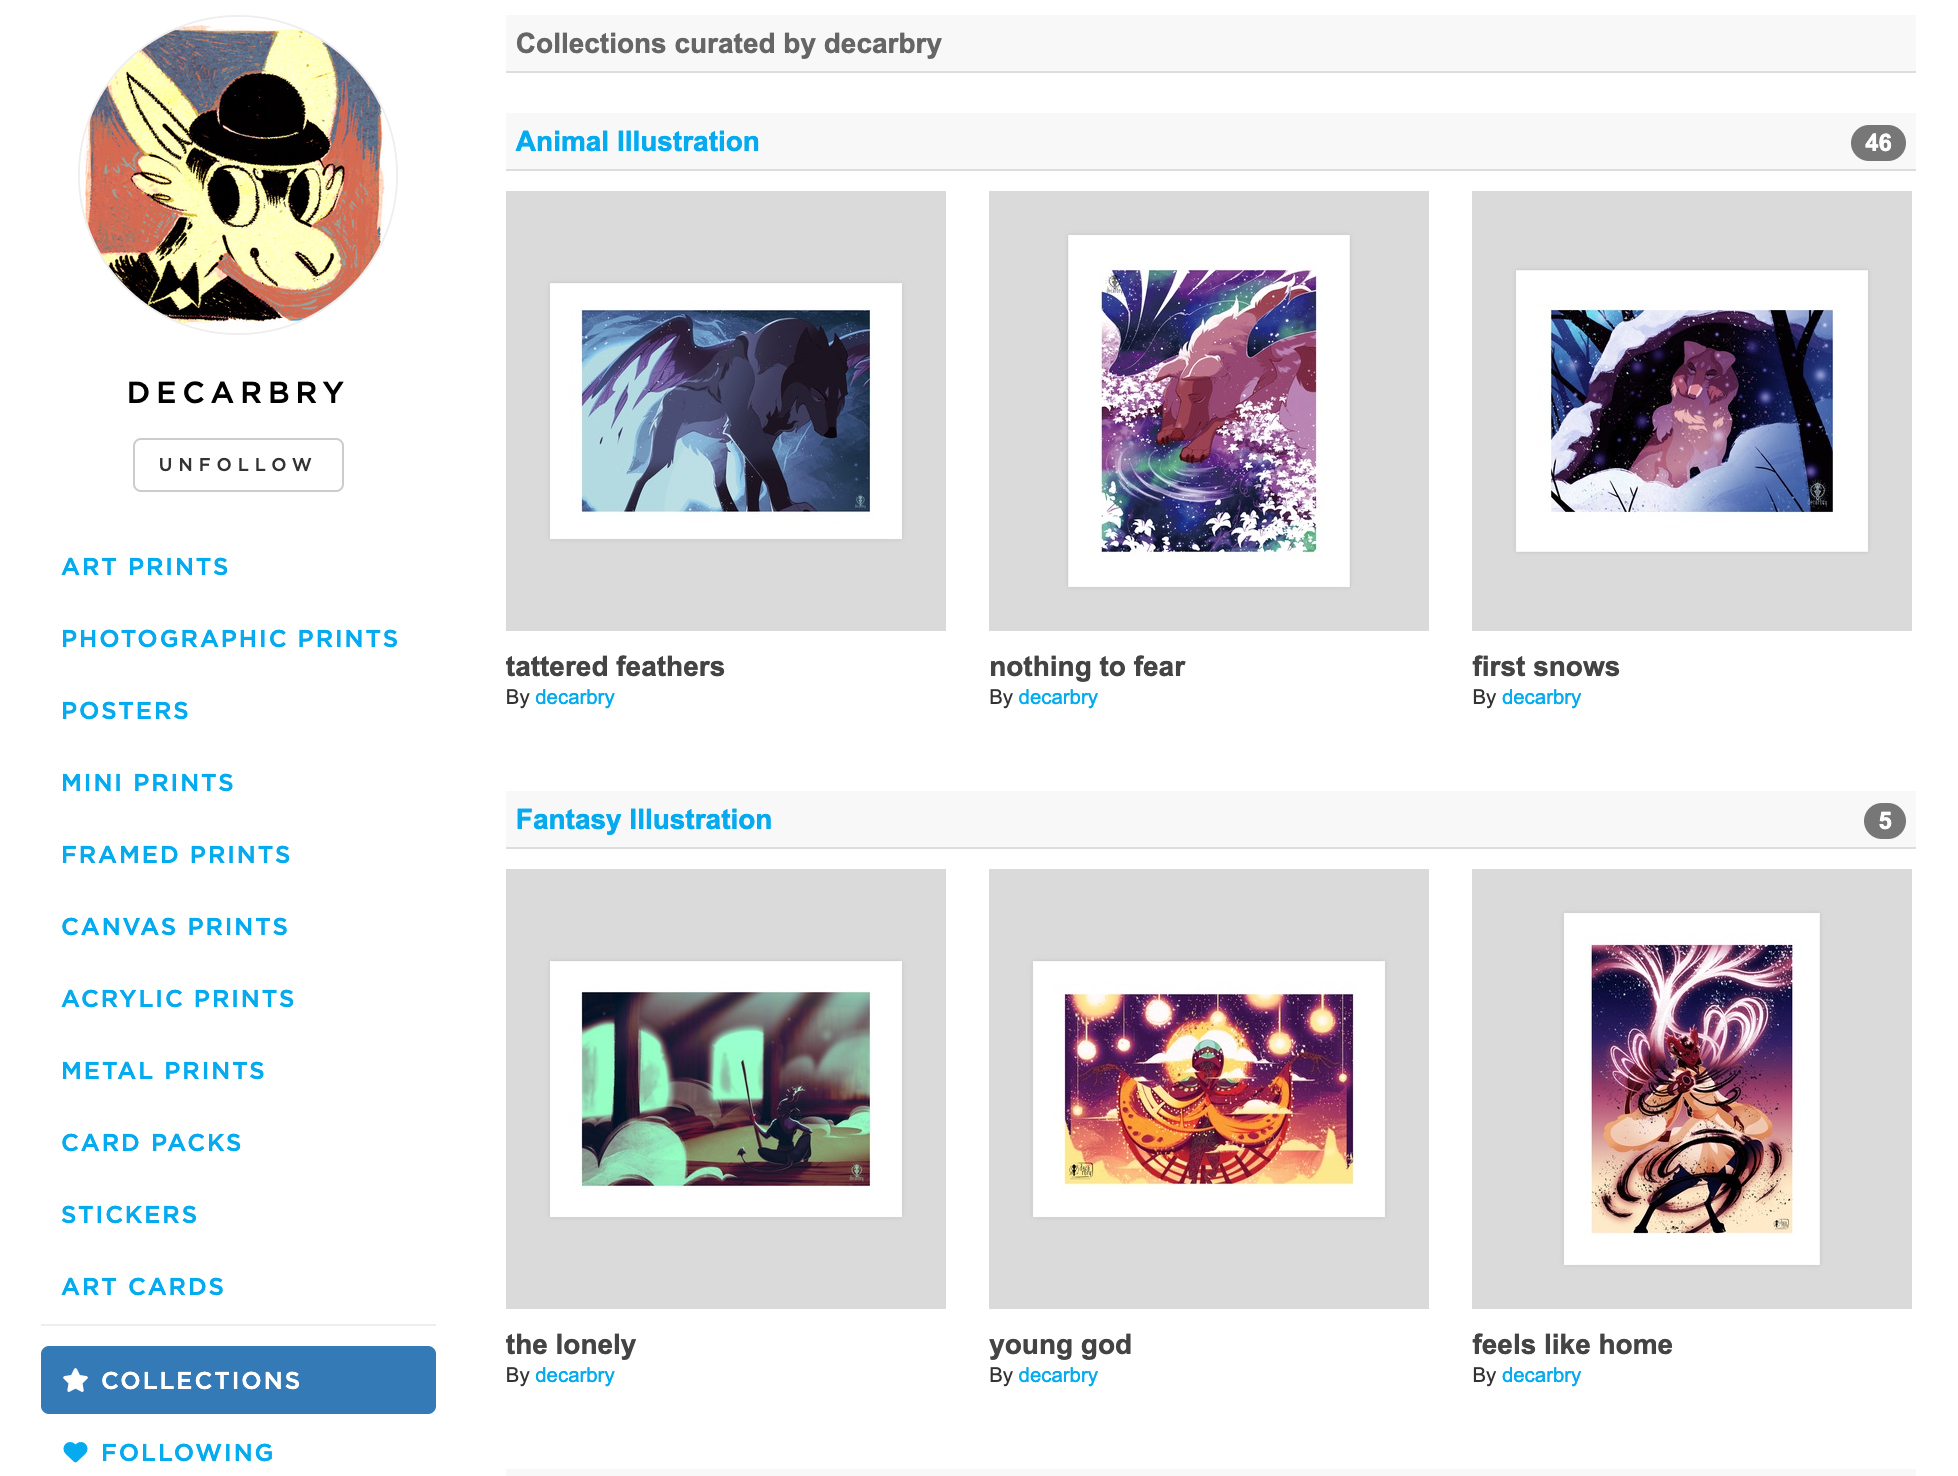Open the Animal Illustration collection
This screenshot has height=1476, width=1958.
637,142
